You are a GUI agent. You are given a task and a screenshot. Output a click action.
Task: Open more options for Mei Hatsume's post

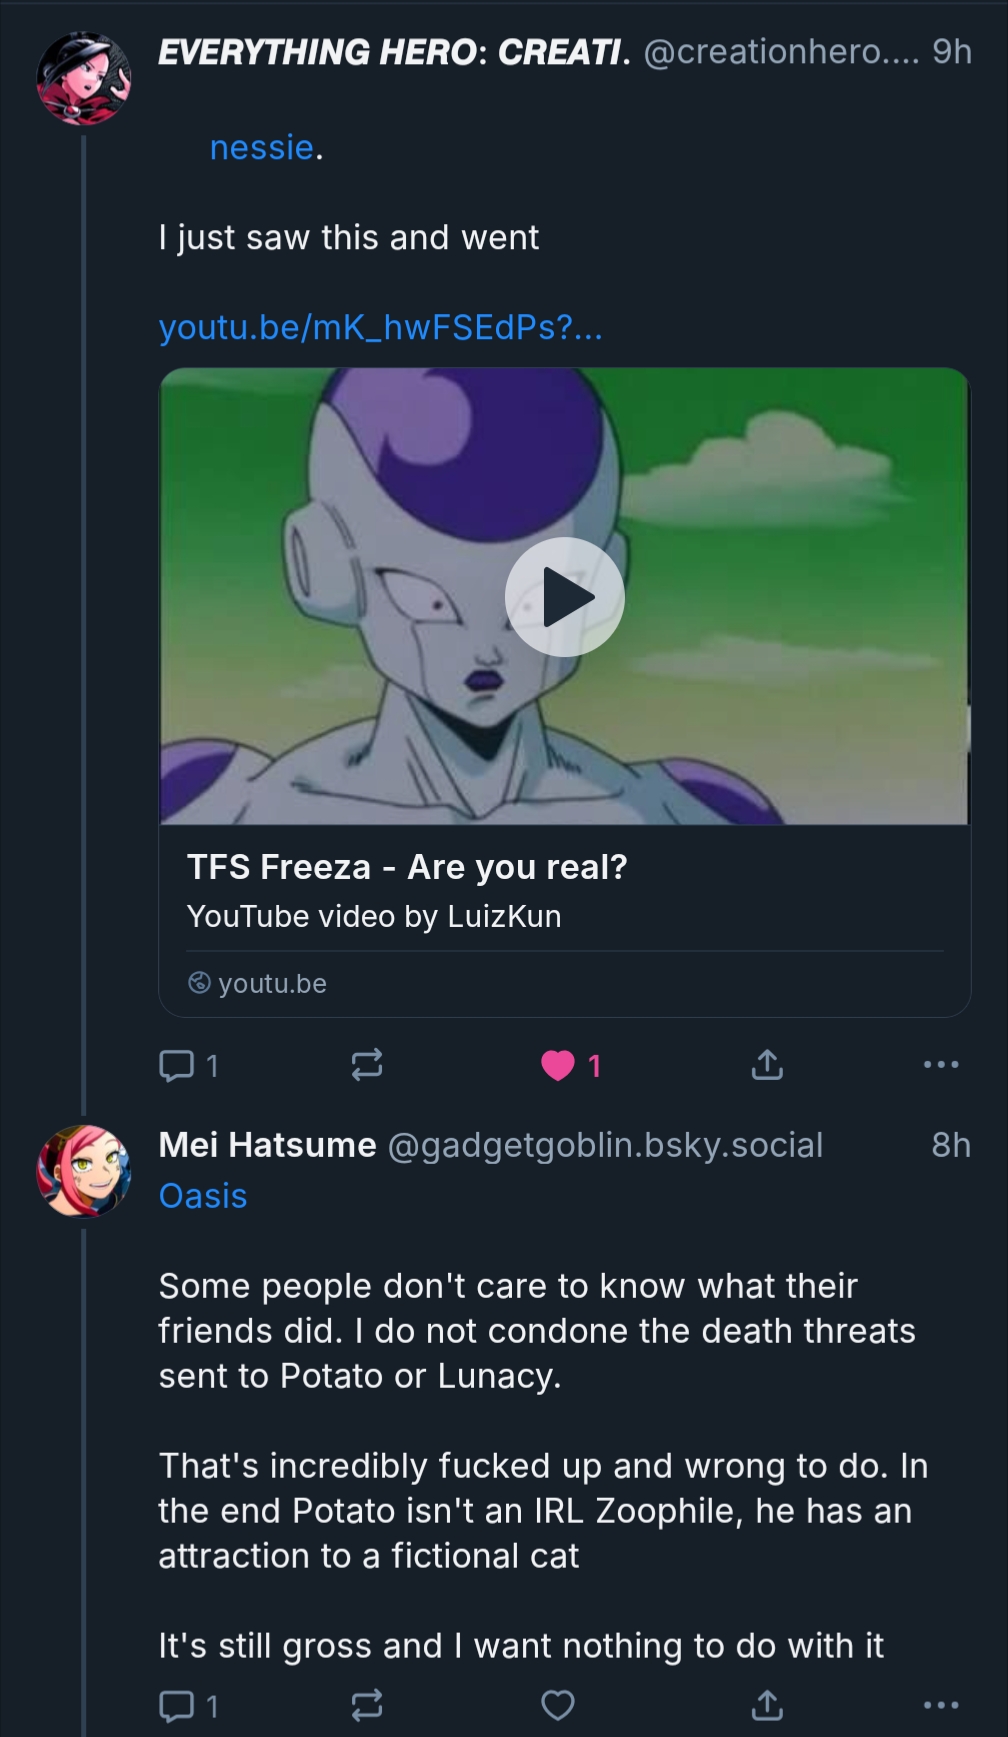pos(941,1705)
